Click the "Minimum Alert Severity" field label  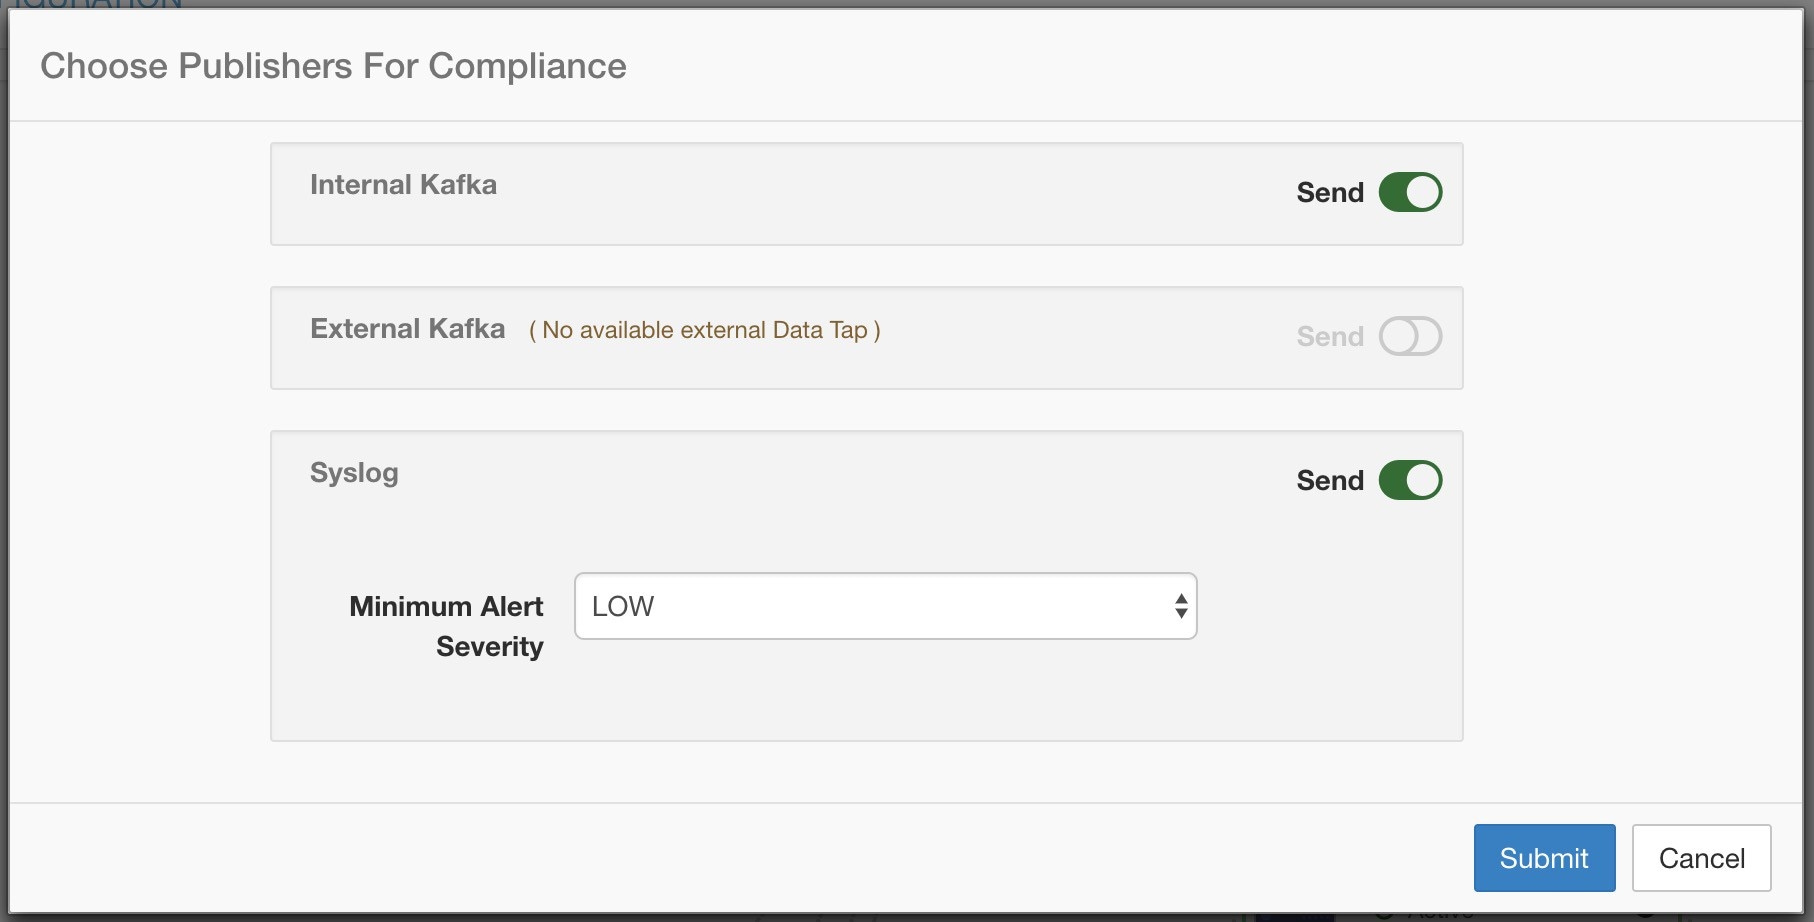click(x=447, y=626)
